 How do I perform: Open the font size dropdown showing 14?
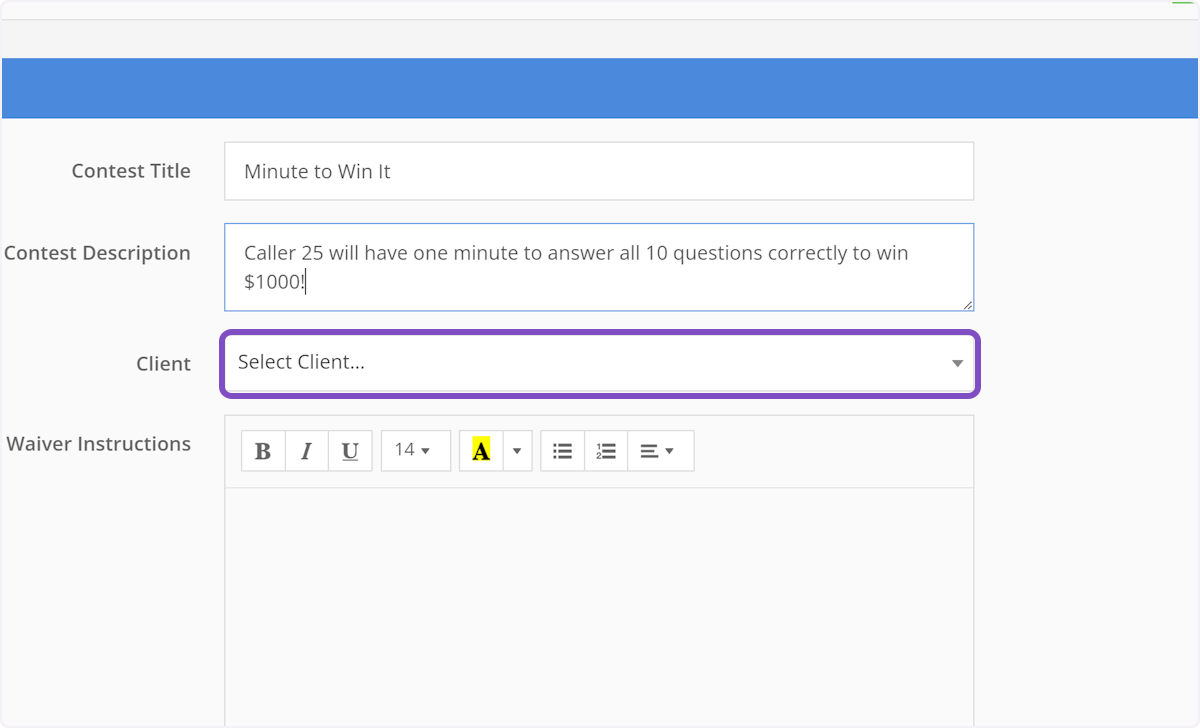[415, 450]
